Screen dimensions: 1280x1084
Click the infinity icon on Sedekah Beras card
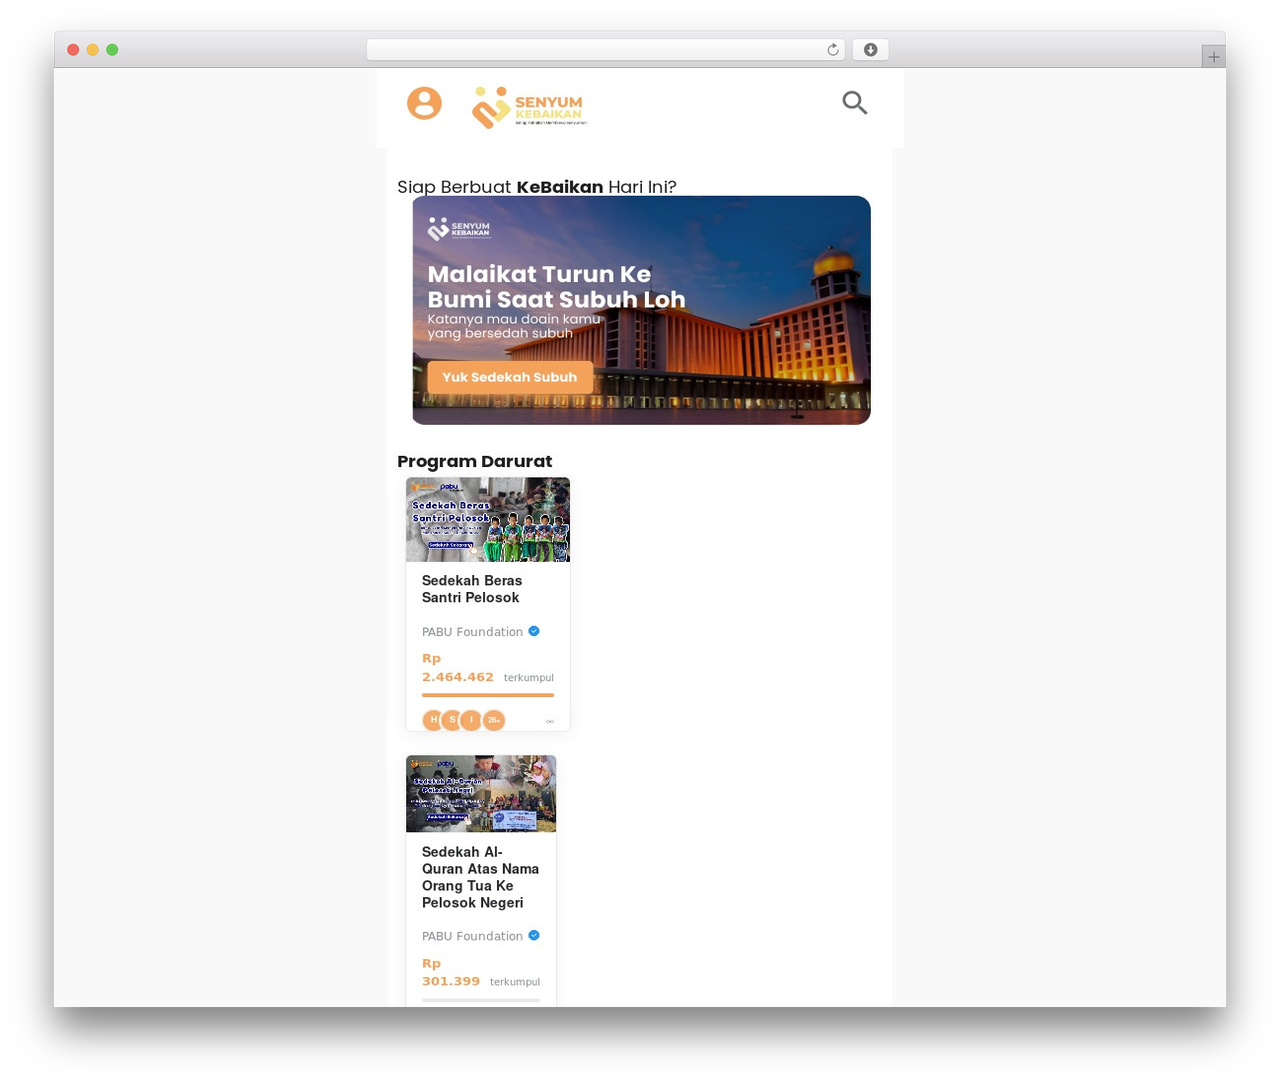pos(549,721)
